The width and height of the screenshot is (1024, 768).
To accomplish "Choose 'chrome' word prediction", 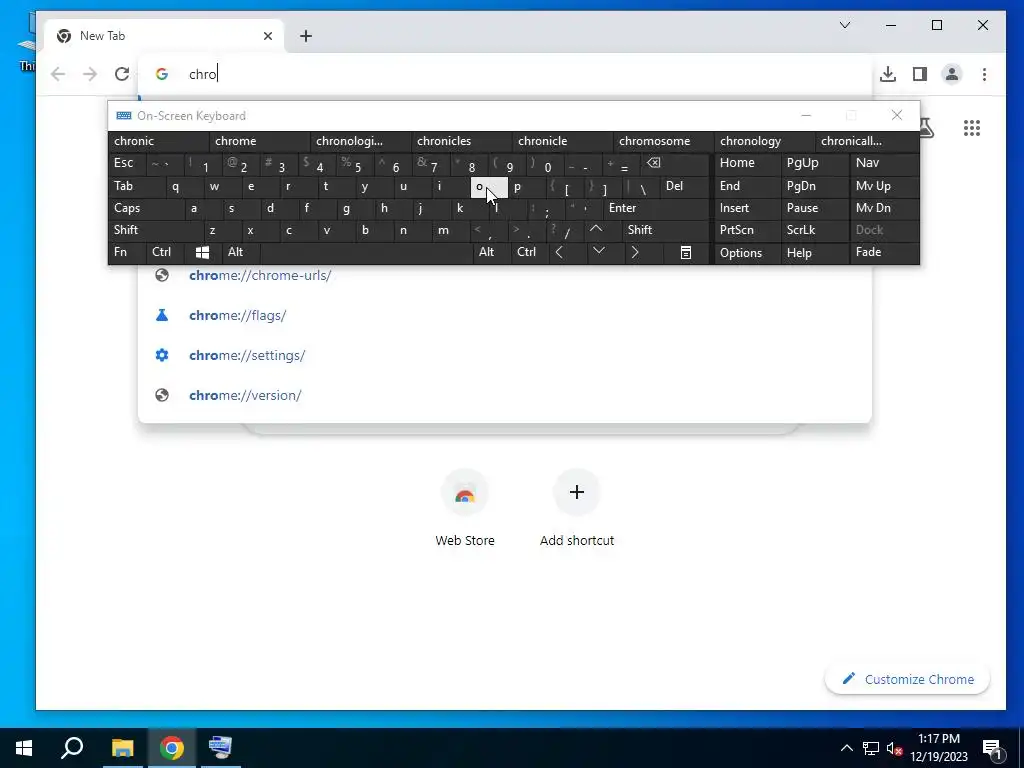I will click(259, 141).
